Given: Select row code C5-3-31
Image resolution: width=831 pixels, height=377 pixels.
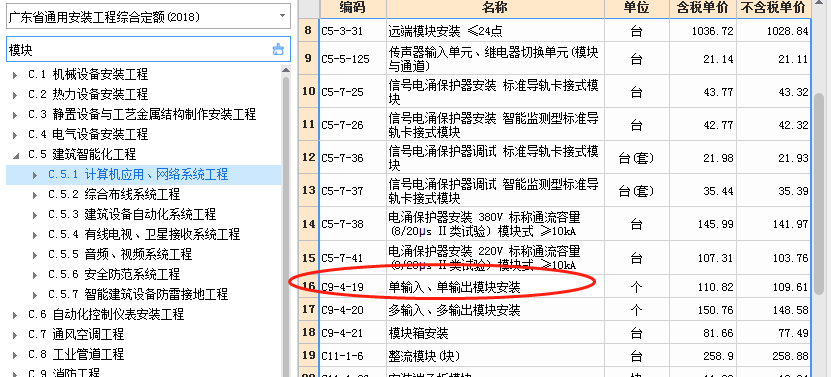Looking at the screenshot, I should (342, 31).
